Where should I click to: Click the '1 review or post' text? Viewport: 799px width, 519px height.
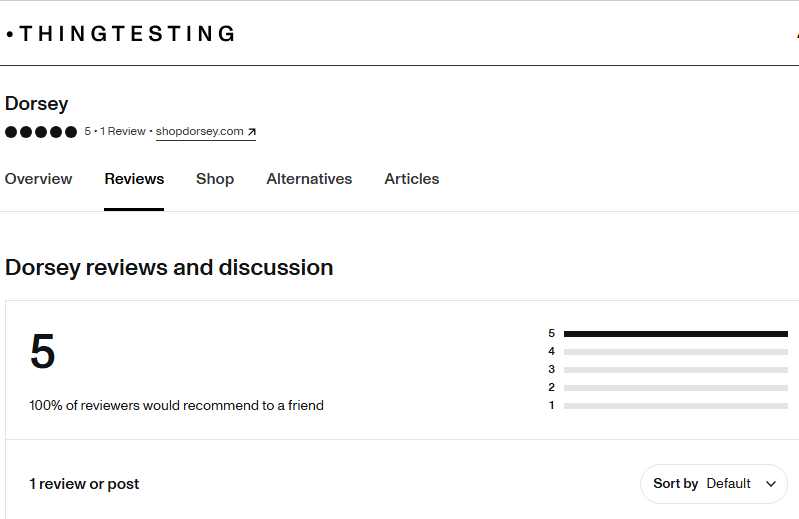tap(84, 484)
